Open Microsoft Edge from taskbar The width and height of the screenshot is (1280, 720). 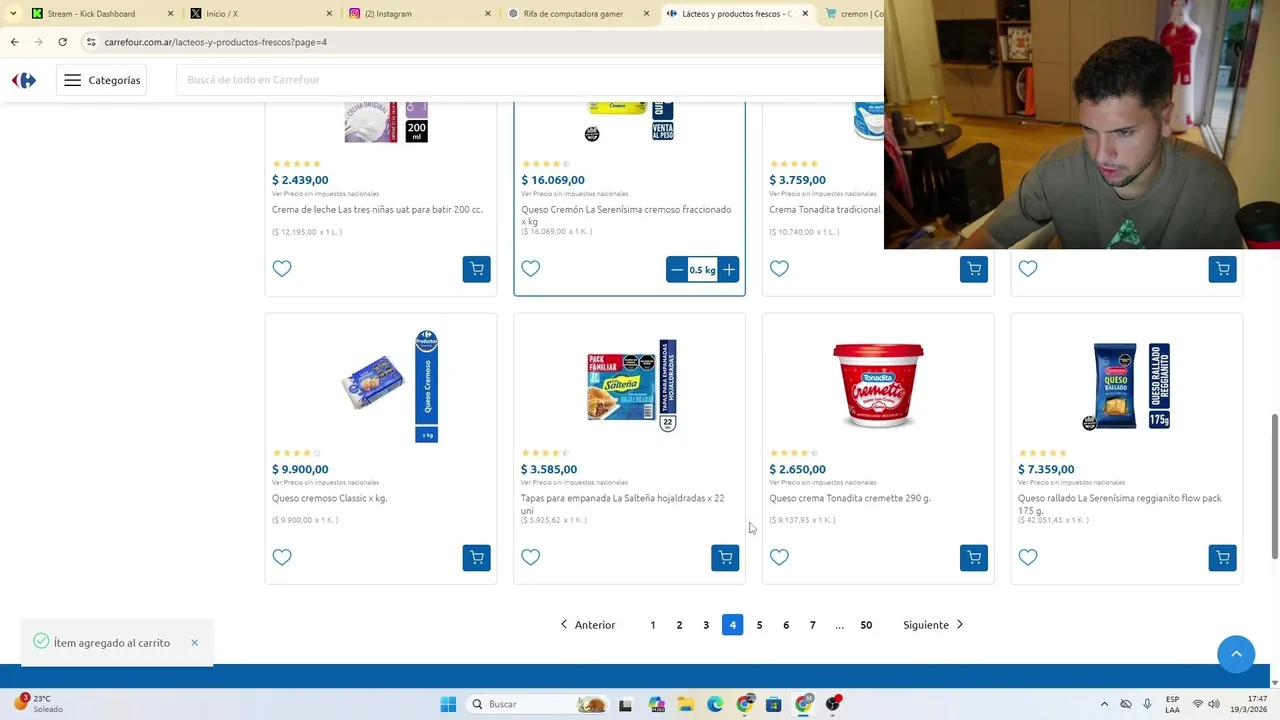click(715, 704)
